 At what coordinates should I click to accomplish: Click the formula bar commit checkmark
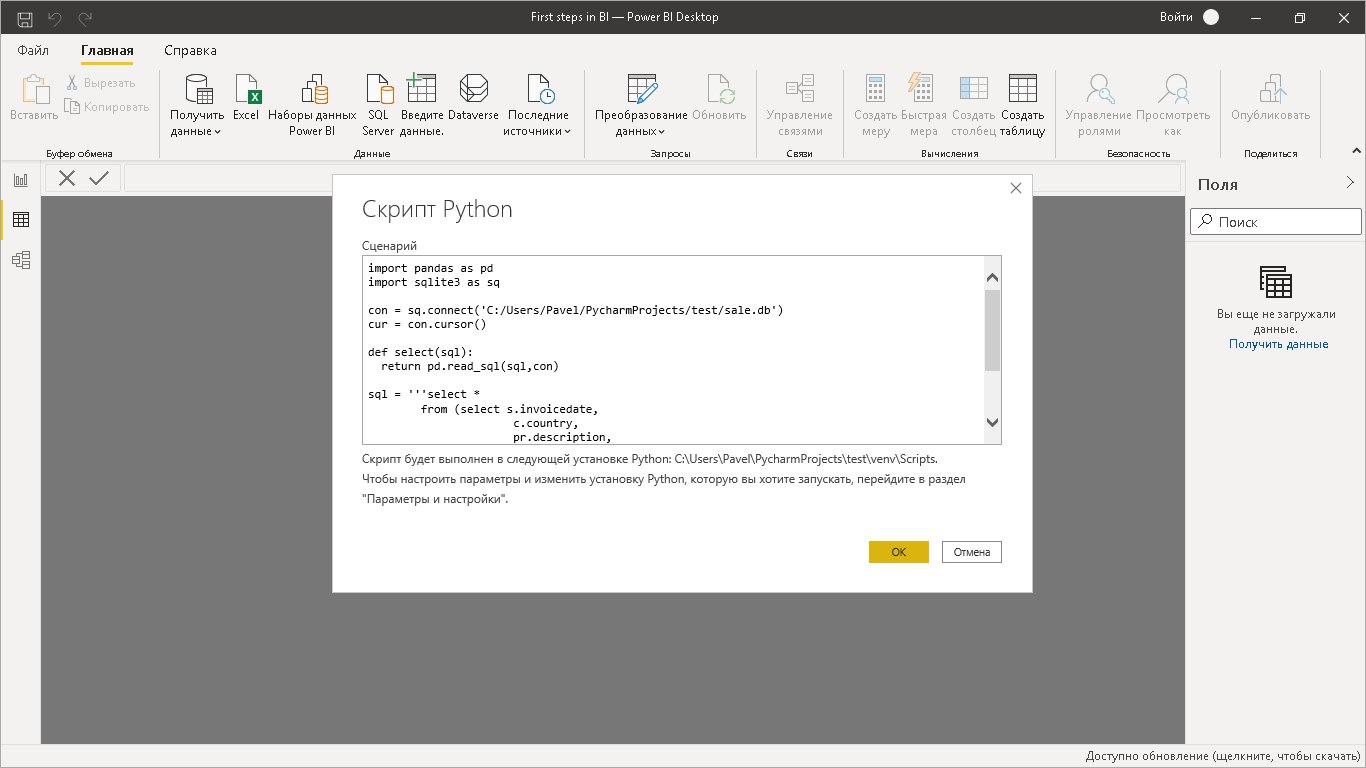(x=99, y=178)
